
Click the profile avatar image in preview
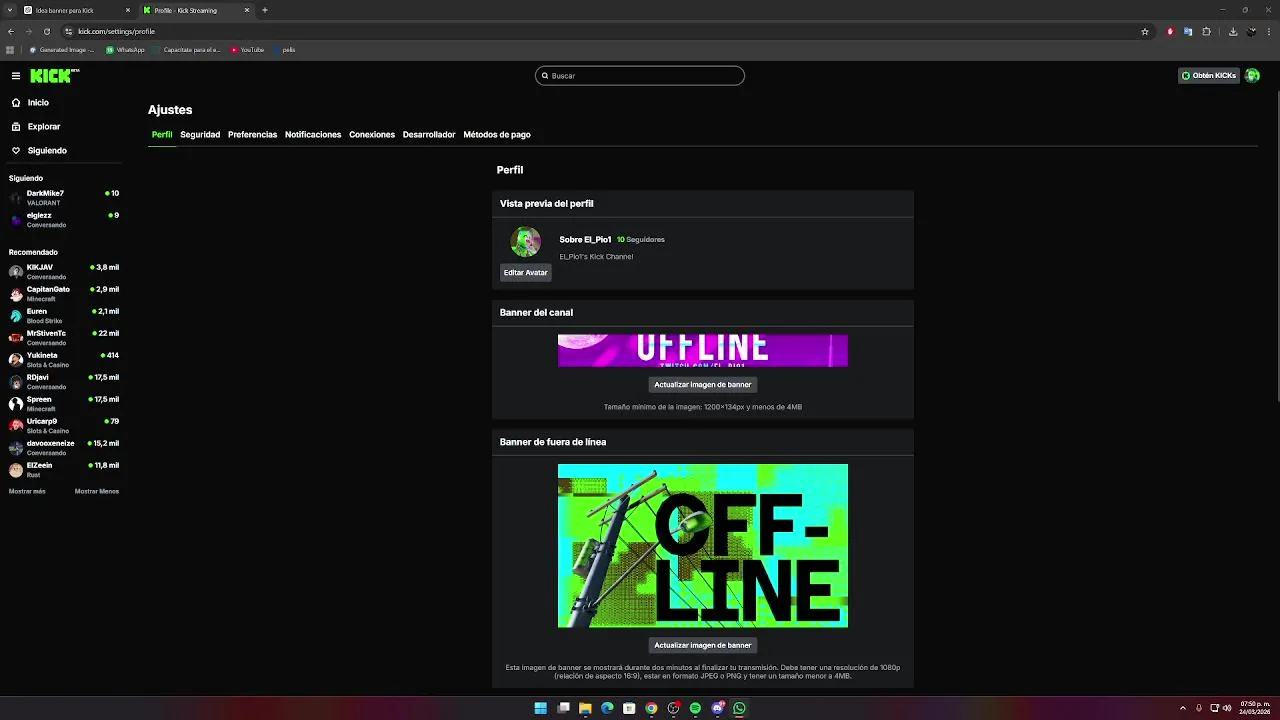[525, 241]
